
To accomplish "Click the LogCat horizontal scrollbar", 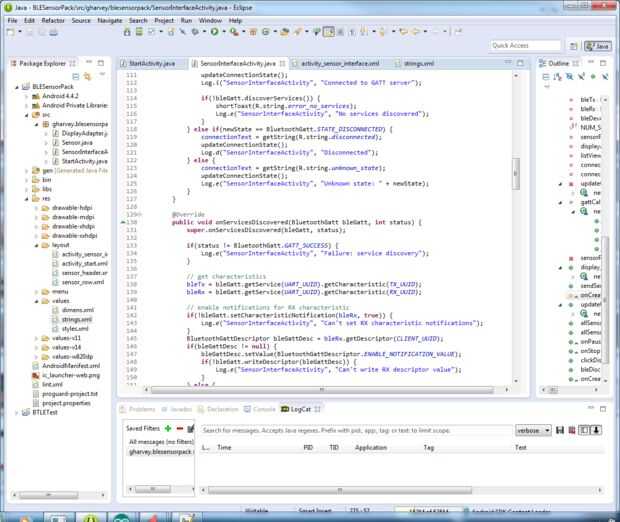I will pyautogui.click(x=340, y=490).
